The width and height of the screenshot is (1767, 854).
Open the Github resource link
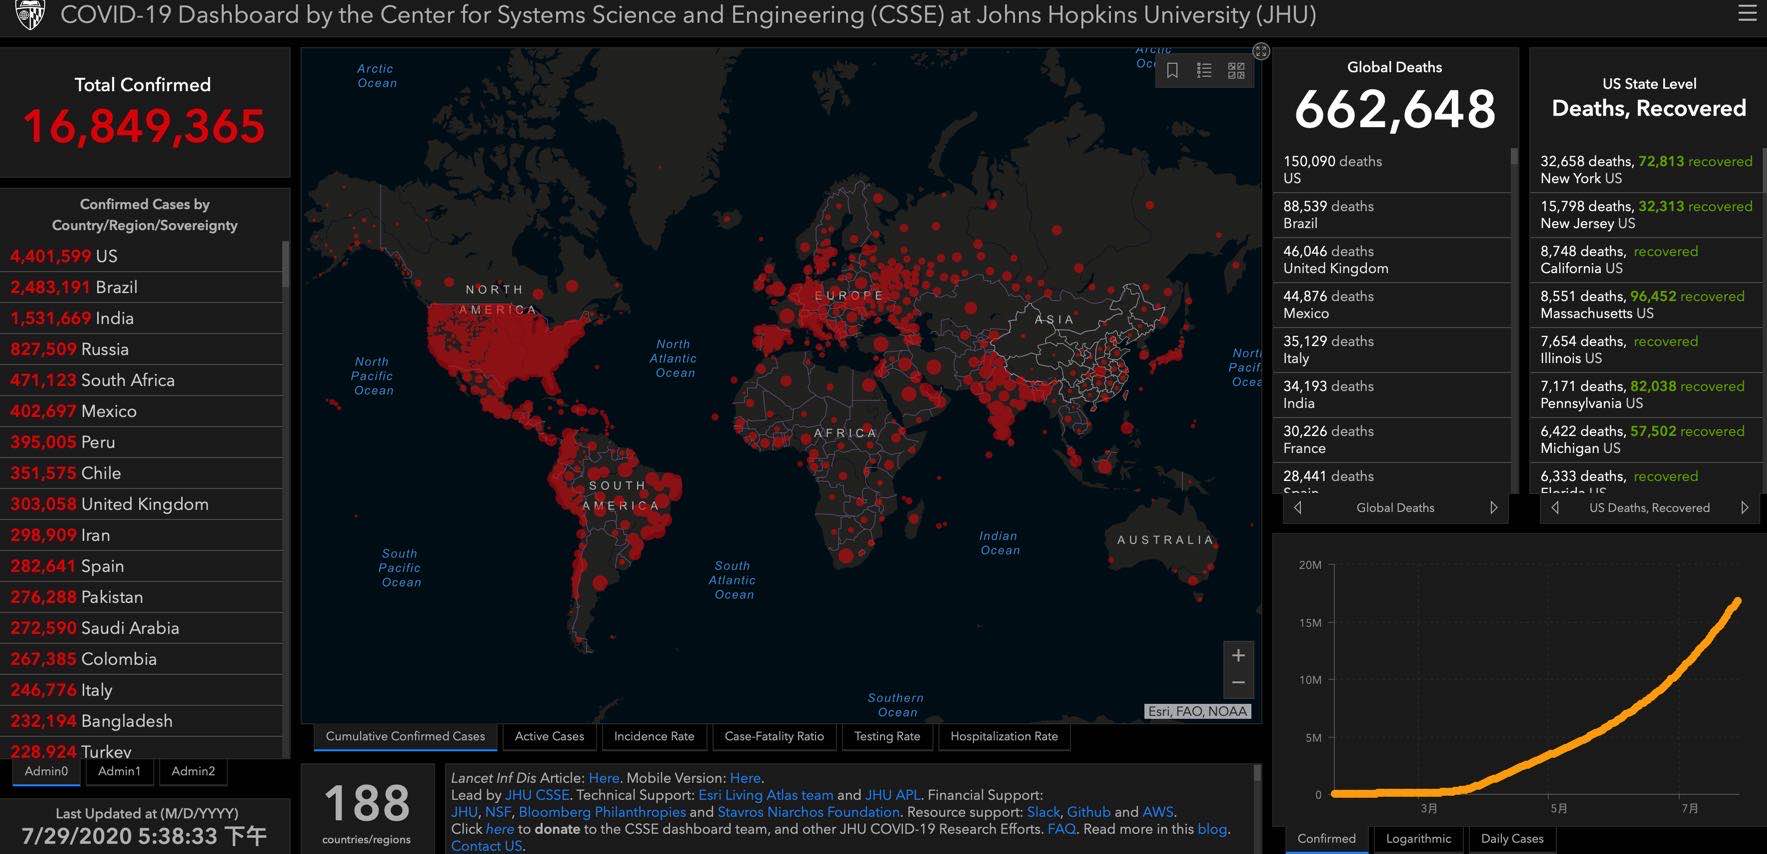click(1088, 812)
